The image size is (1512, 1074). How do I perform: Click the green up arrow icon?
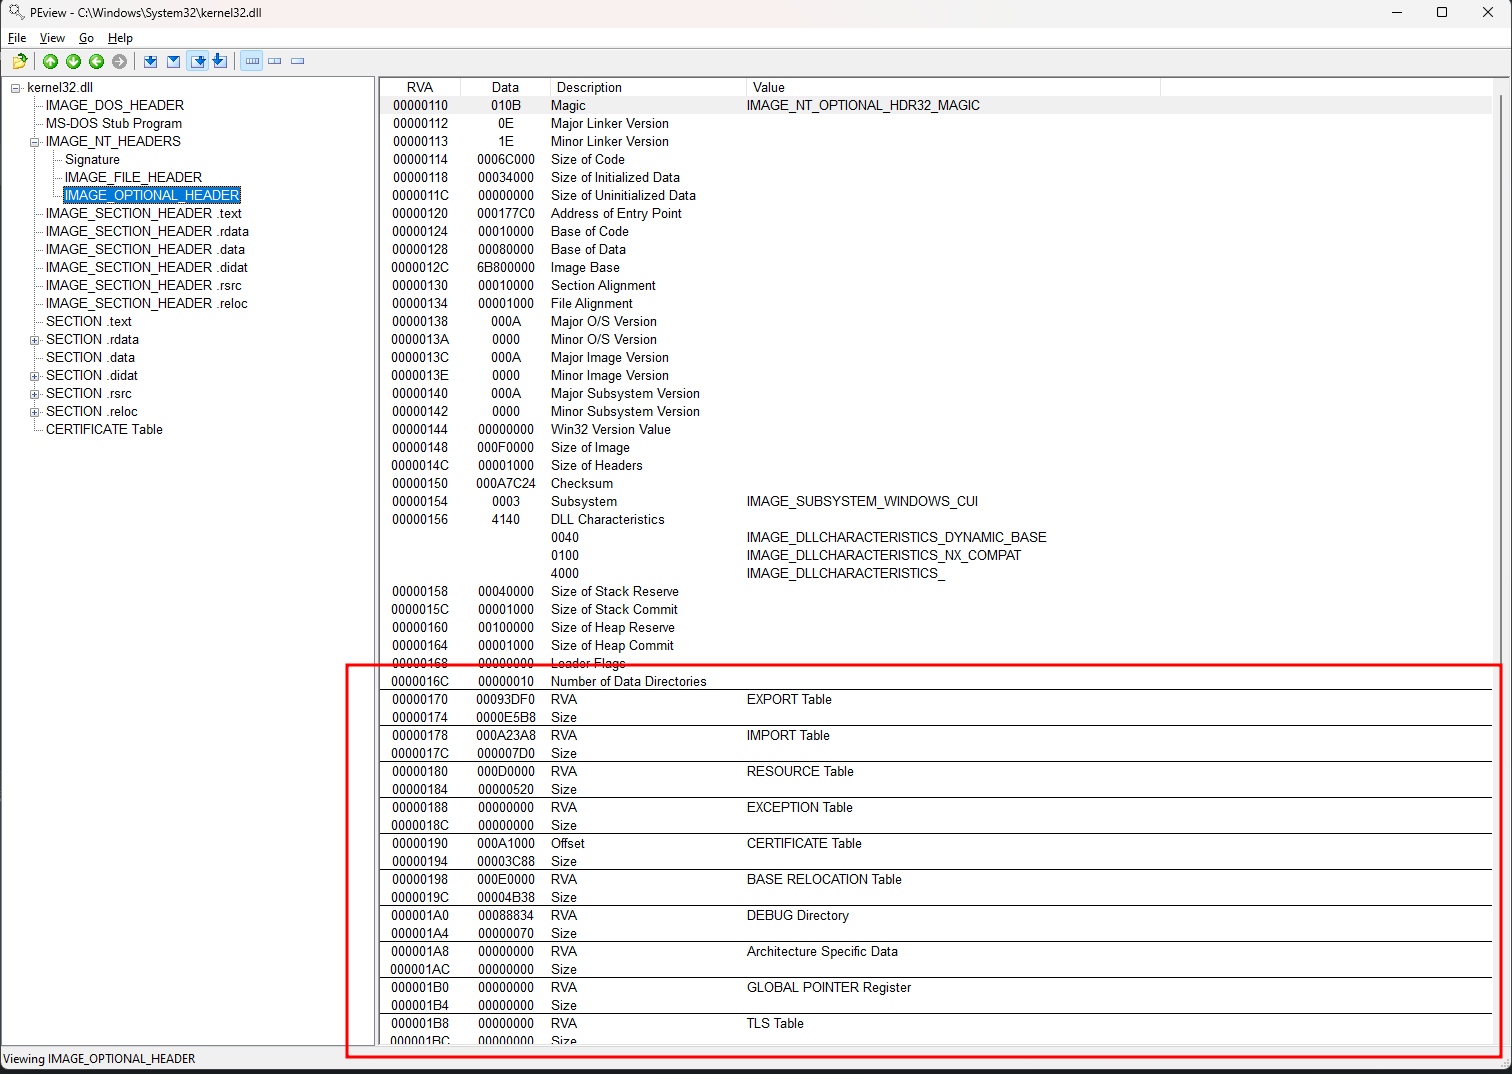[50, 61]
